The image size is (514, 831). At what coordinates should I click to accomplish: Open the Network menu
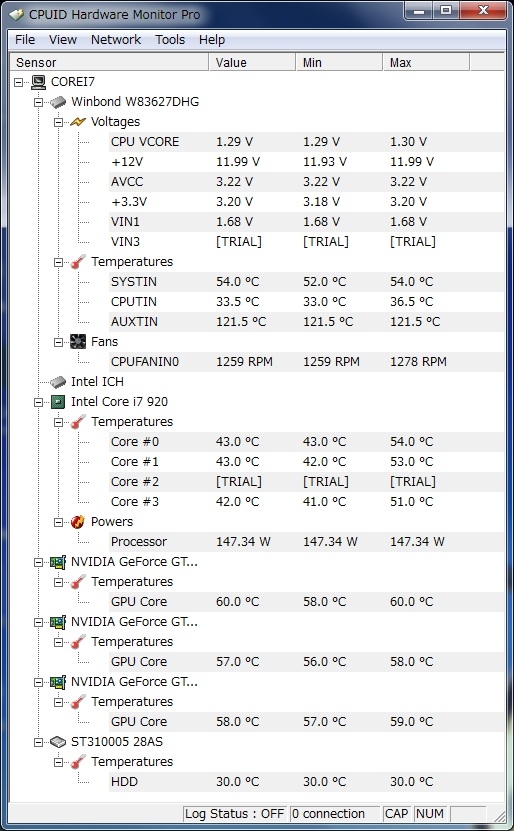point(116,40)
